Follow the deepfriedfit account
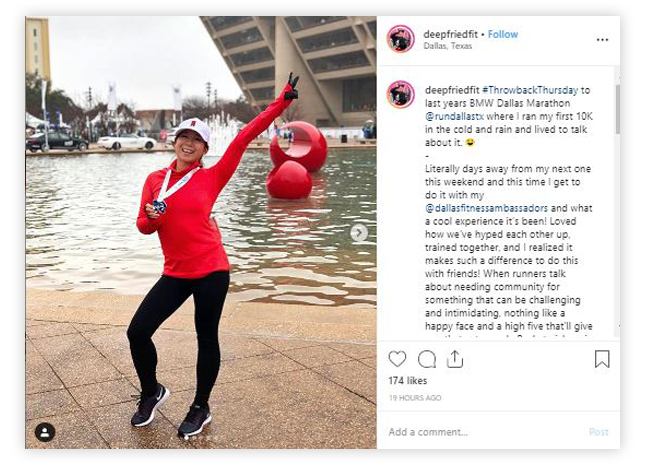 point(503,34)
